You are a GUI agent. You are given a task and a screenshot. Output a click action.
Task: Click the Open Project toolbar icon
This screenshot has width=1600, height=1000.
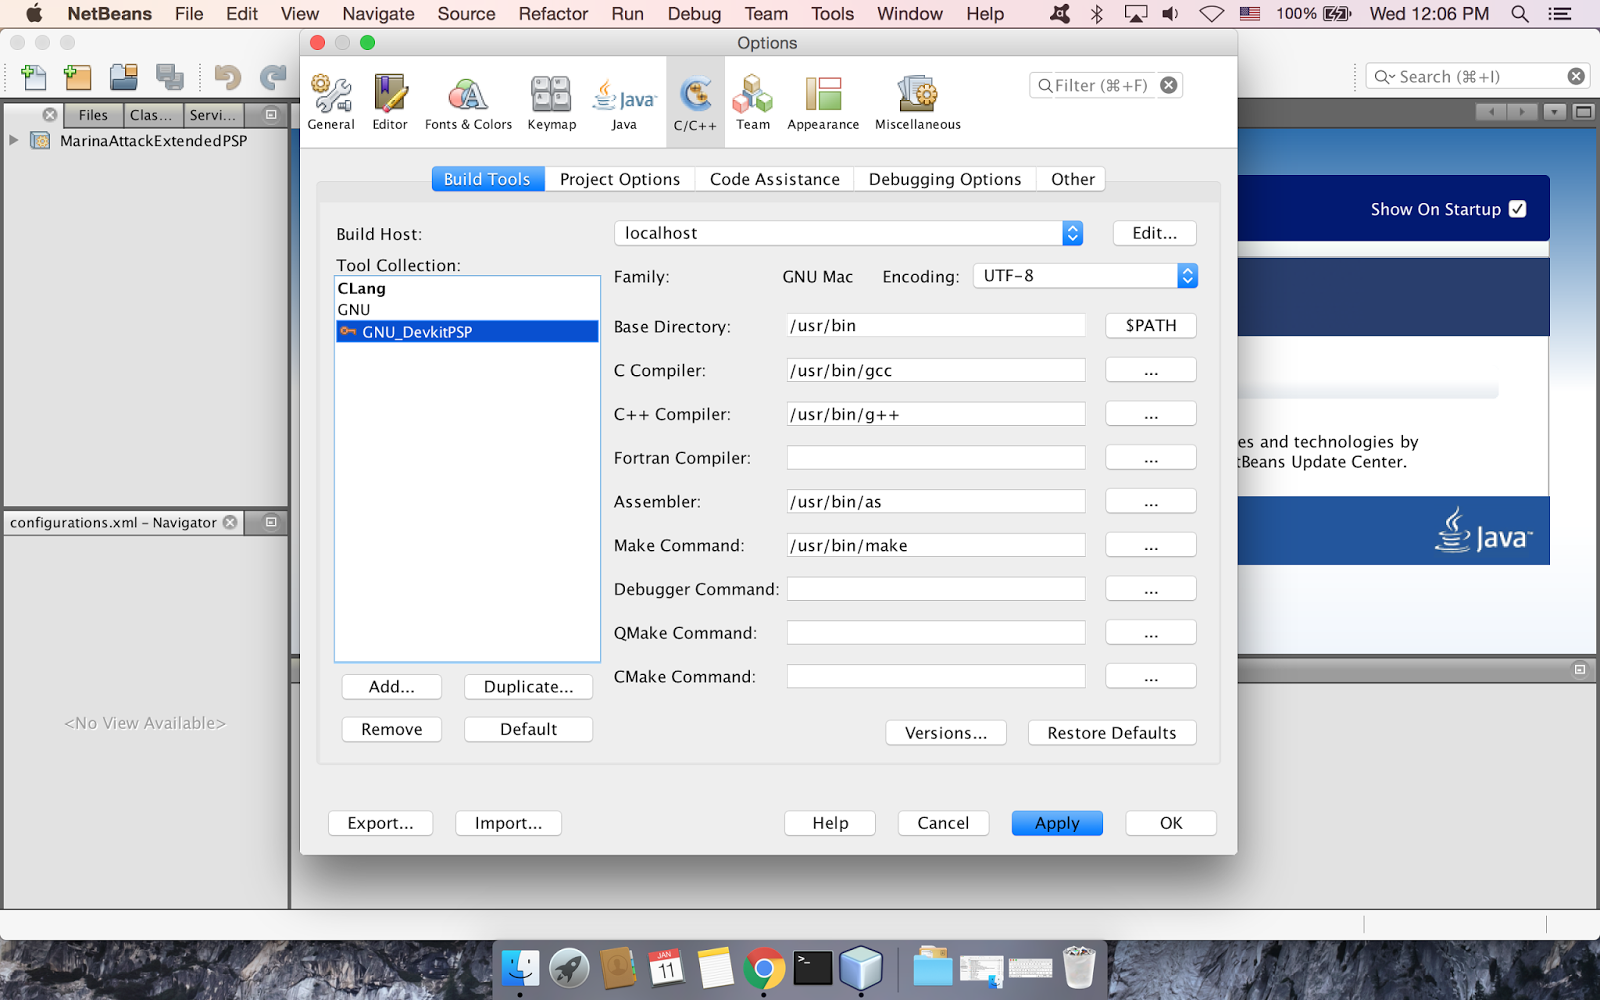pyautogui.click(x=124, y=77)
